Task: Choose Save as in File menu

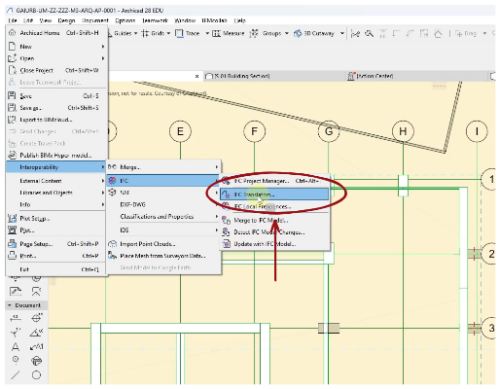Action: [56, 108]
